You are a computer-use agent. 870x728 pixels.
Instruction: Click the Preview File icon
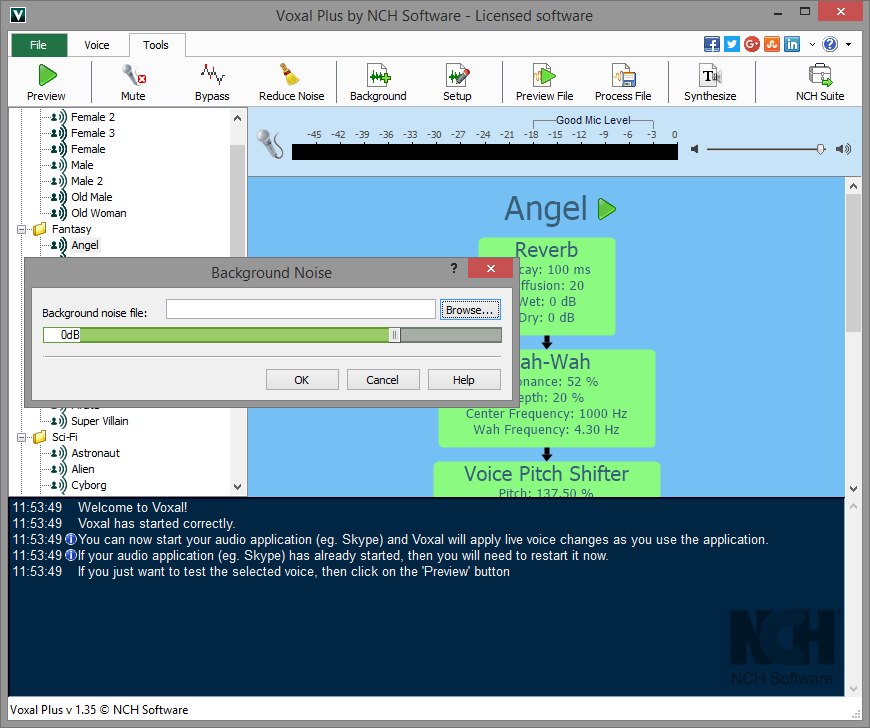pyautogui.click(x=544, y=76)
